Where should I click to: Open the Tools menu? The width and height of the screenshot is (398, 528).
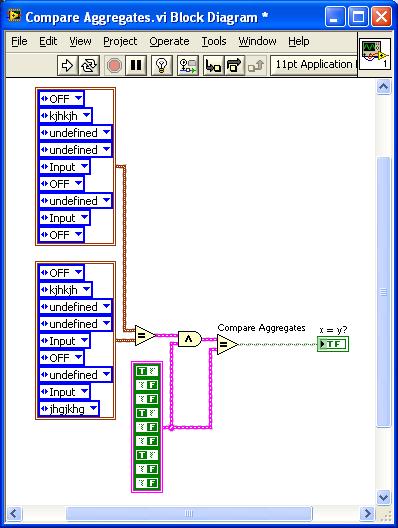tap(214, 41)
